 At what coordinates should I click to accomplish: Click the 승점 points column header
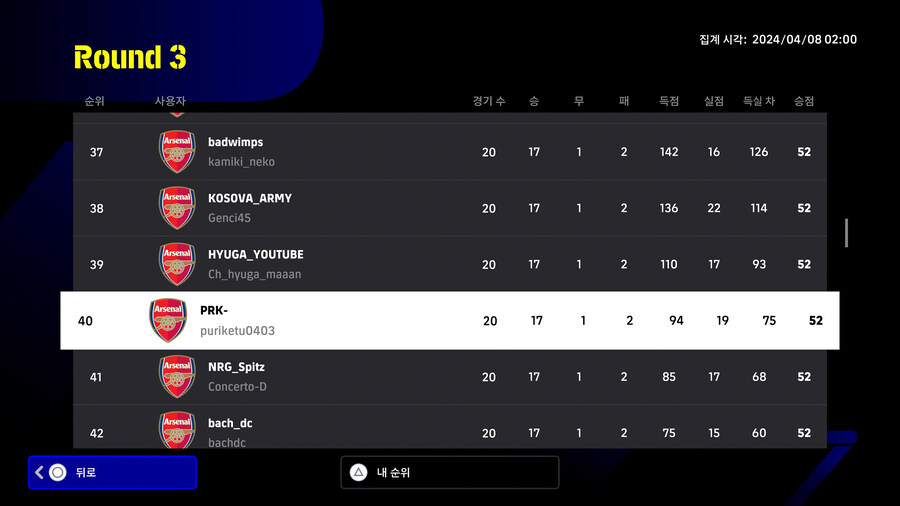(803, 101)
